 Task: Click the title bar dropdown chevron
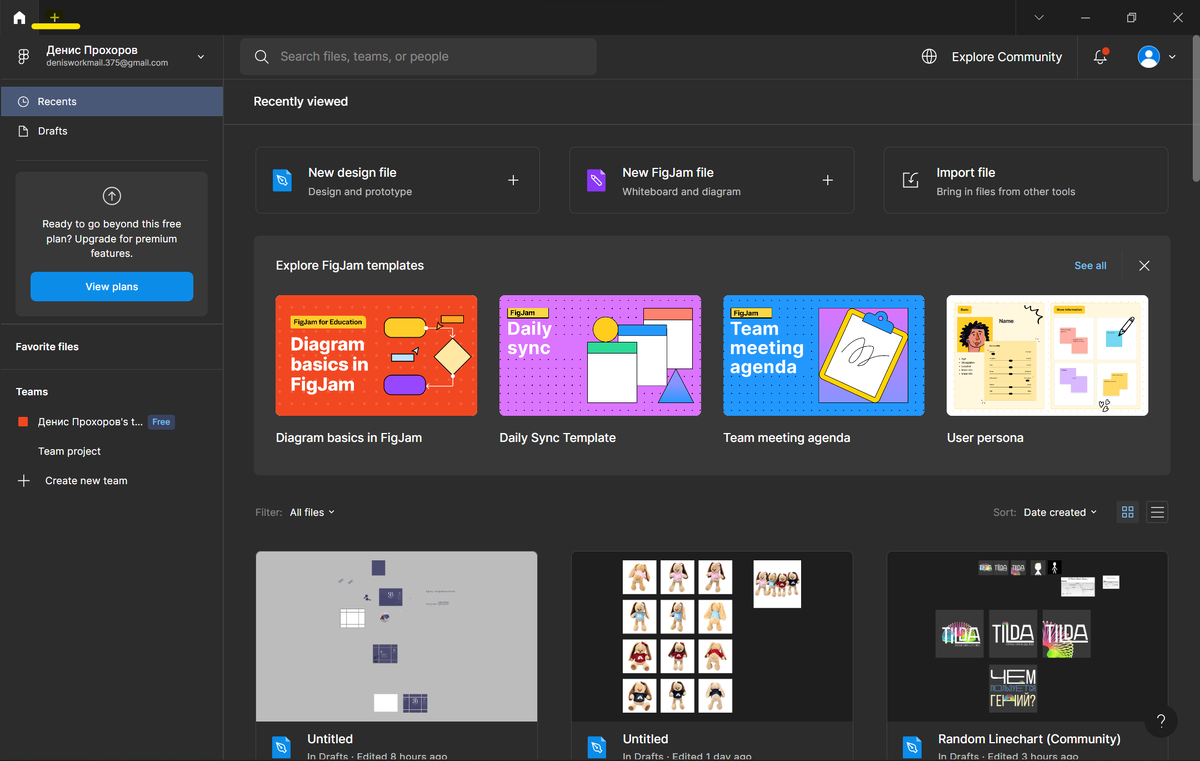1039,18
